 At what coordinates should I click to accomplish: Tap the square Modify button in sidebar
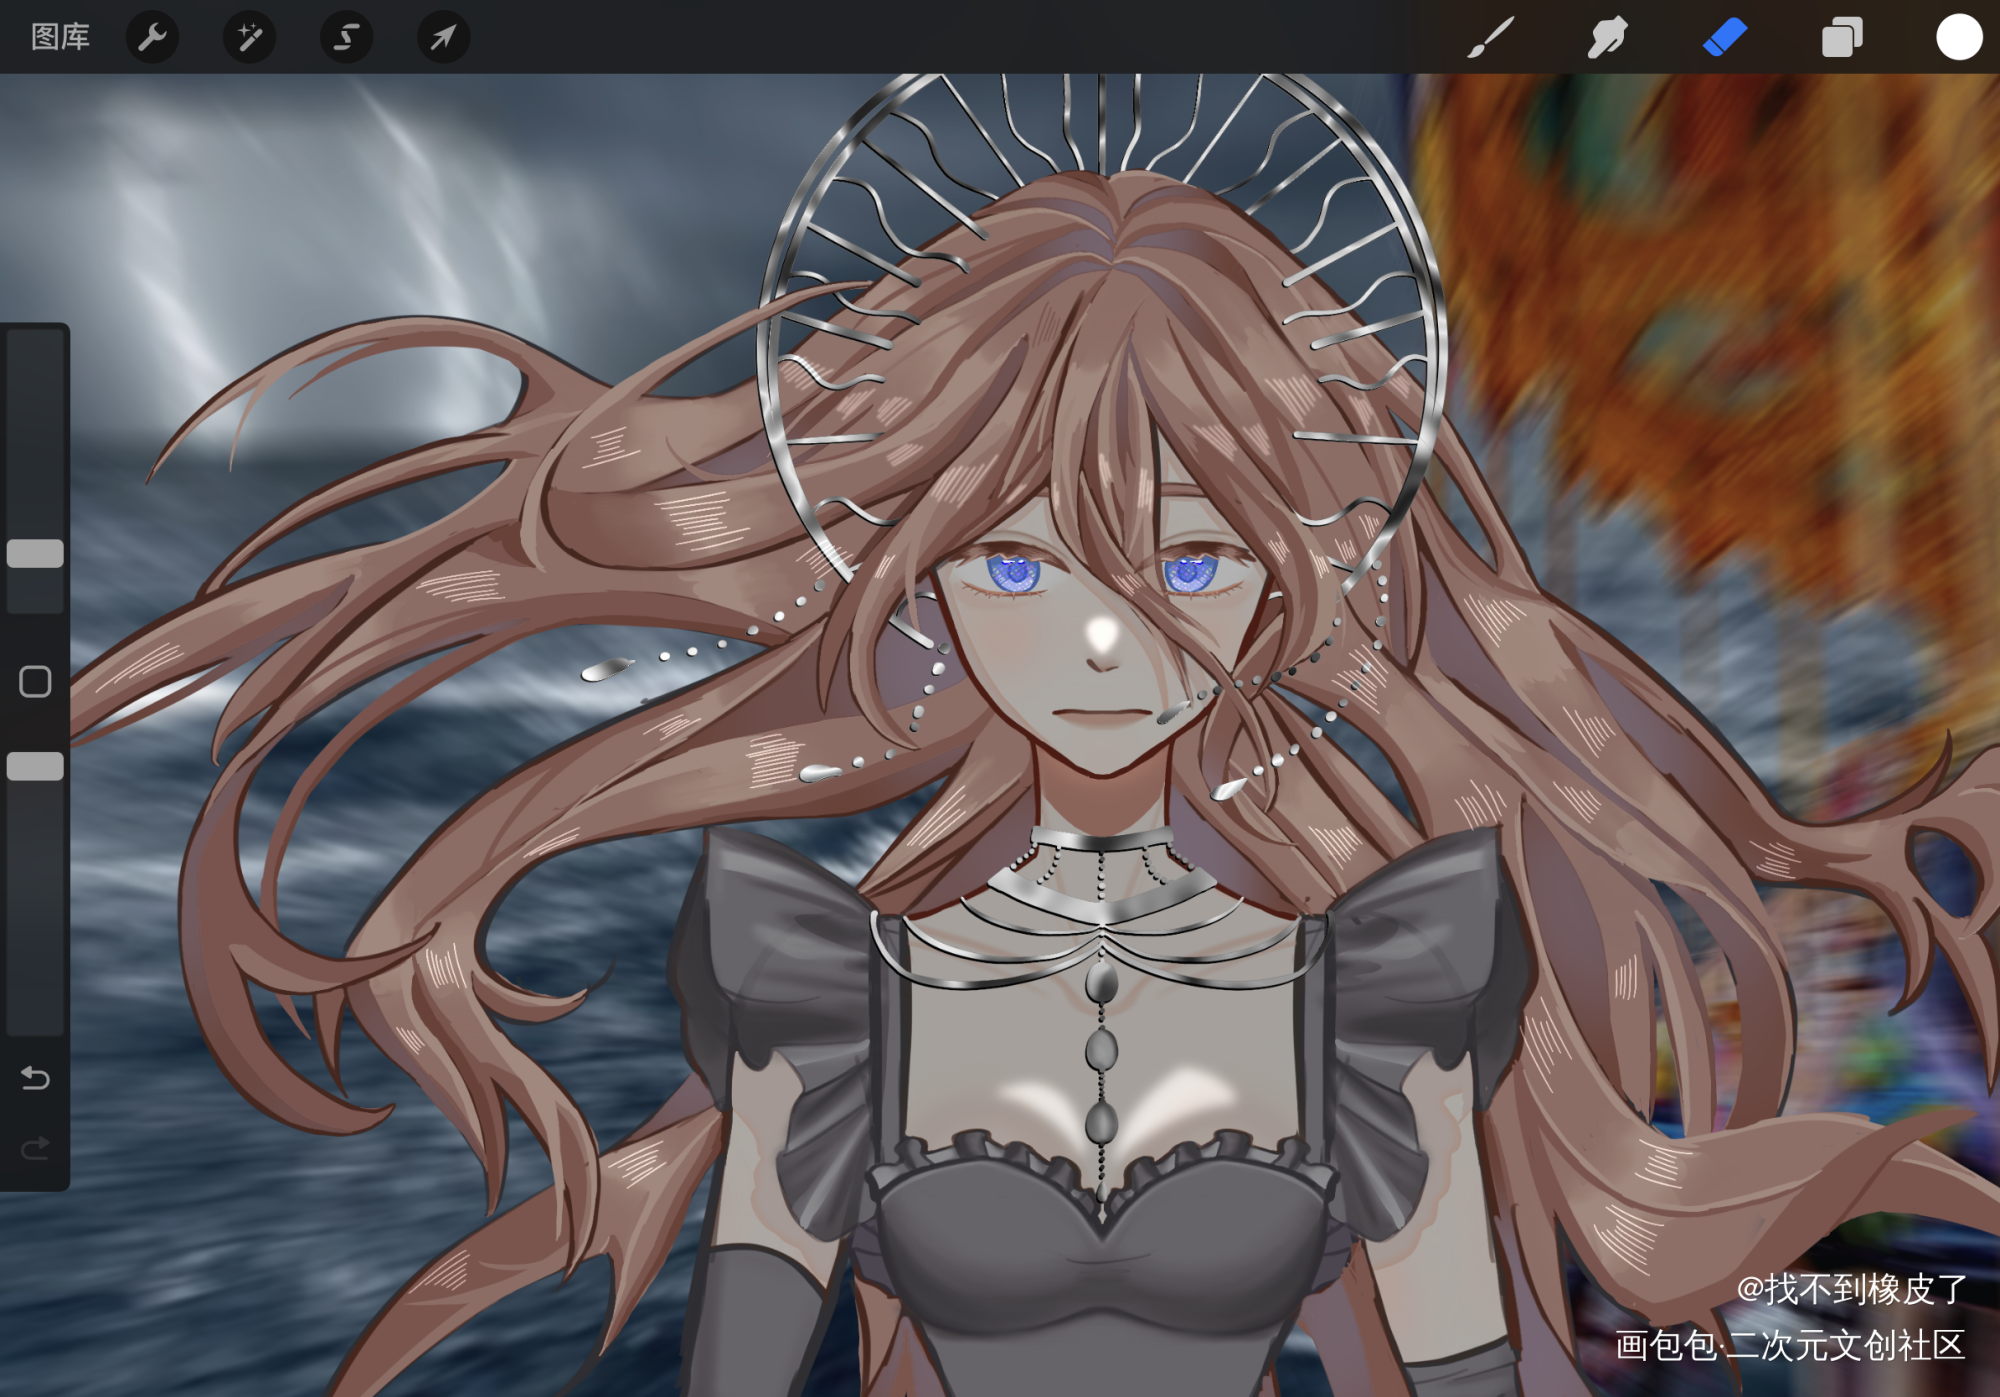35,682
